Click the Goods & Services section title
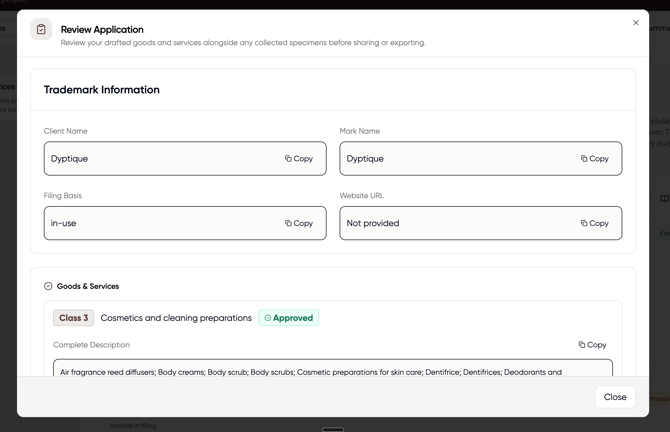Screen dimensions: 670x432 click(88, 286)
